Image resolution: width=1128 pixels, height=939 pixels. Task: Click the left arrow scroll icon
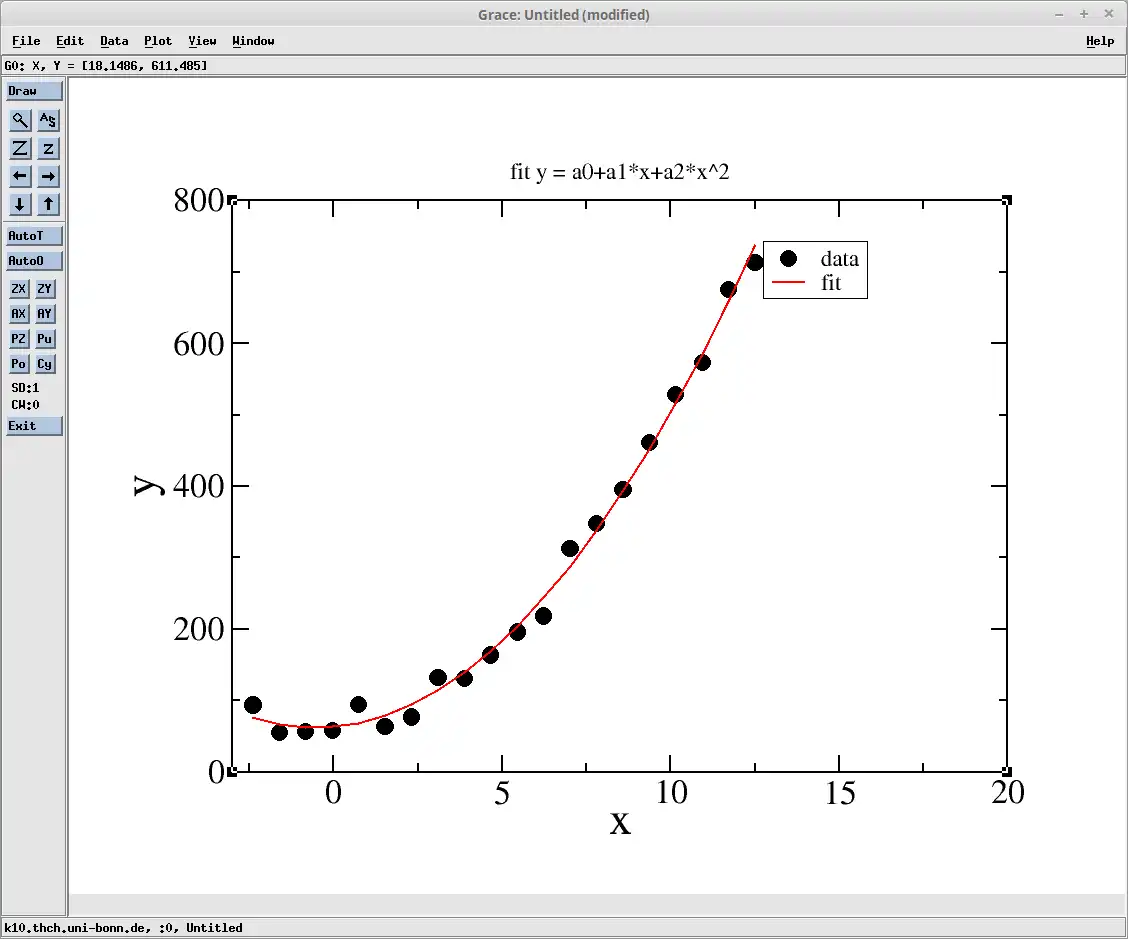pyautogui.click(x=19, y=176)
